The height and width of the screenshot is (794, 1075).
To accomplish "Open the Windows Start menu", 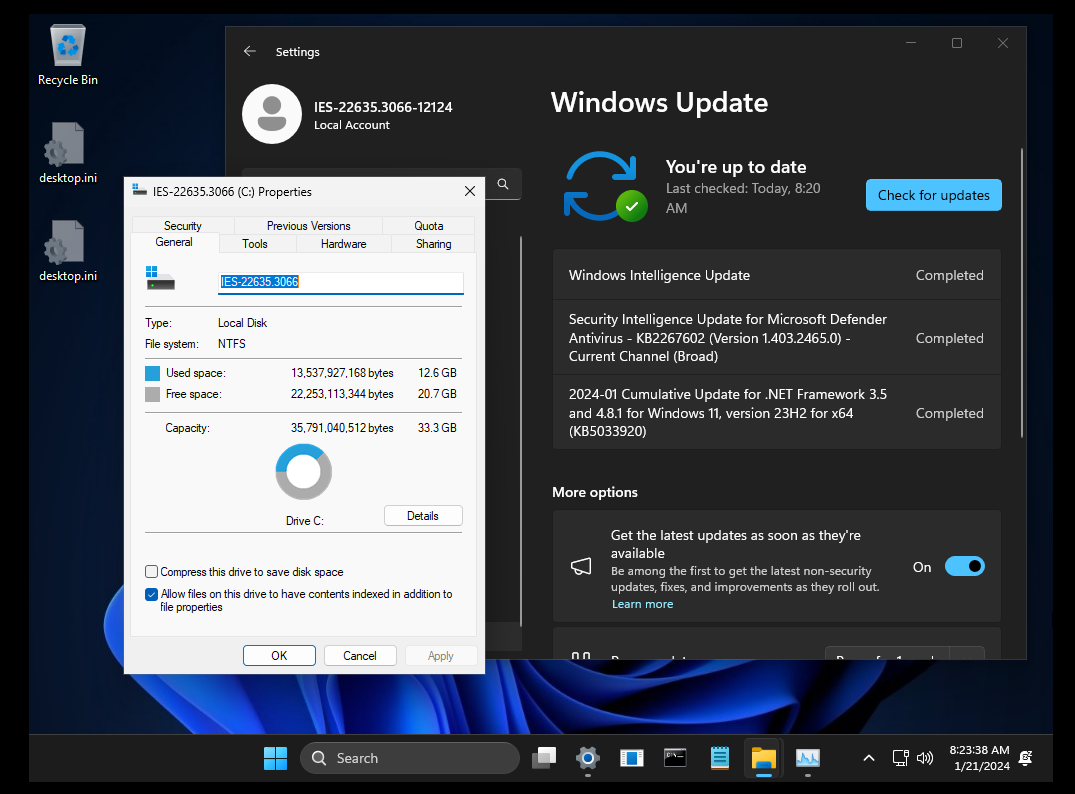I will tap(276, 758).
